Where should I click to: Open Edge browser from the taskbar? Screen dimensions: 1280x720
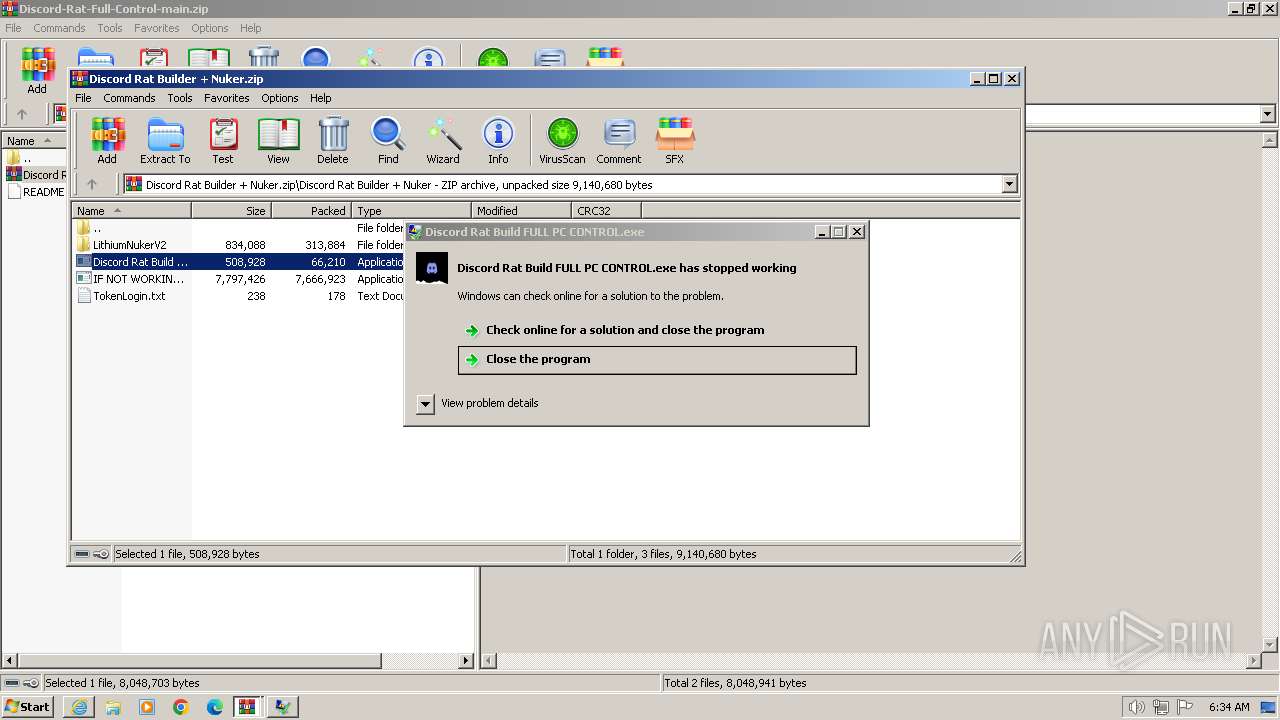click(x=215, y=707)
